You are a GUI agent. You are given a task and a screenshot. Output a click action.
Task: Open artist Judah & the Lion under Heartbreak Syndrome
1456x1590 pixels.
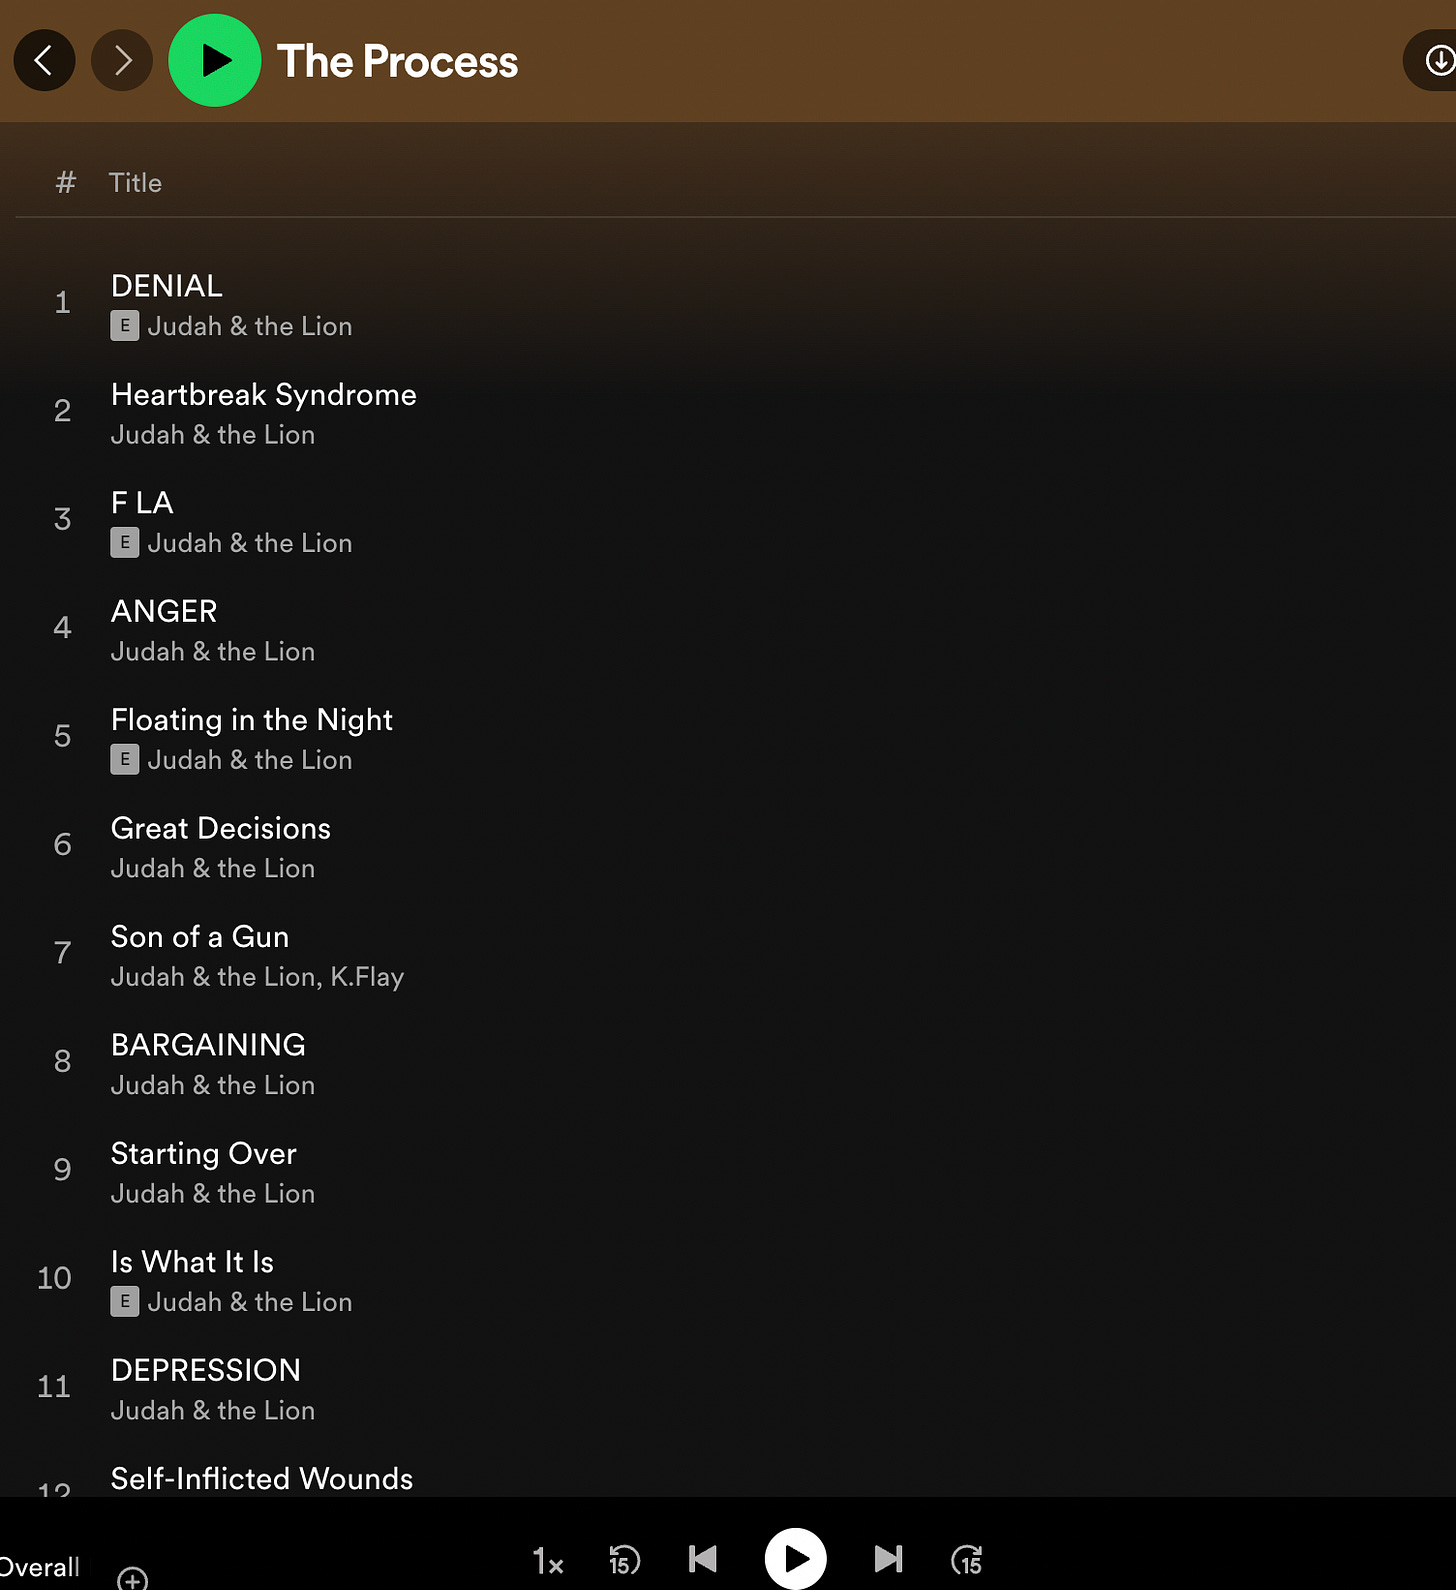click(x=213, y=435)
